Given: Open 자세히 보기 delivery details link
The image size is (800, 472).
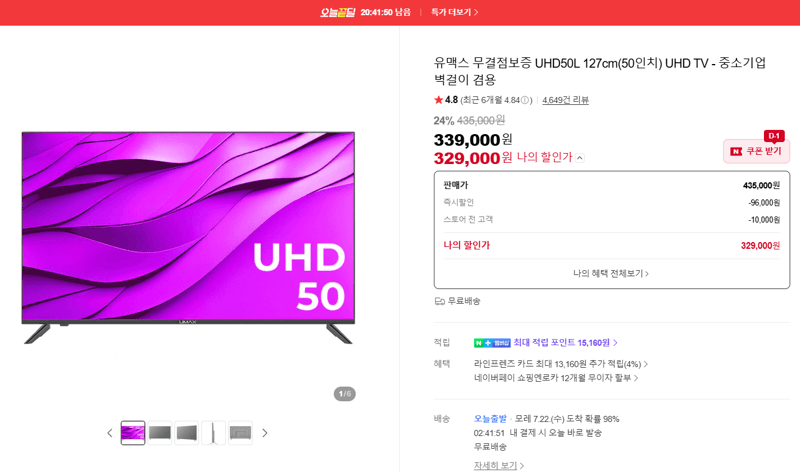Looking at the screenshot, I should click(x=498, y=465).
